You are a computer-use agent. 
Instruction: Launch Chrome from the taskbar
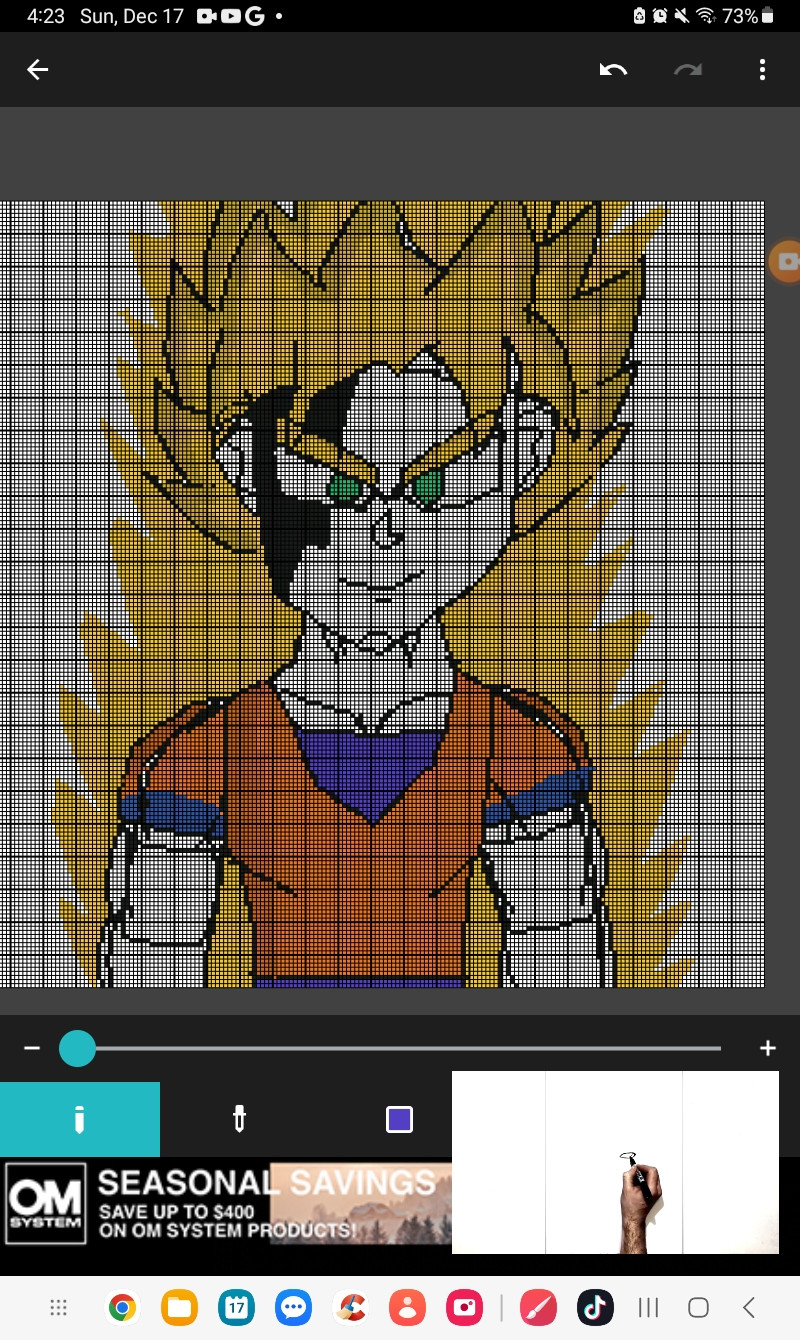123,1307
